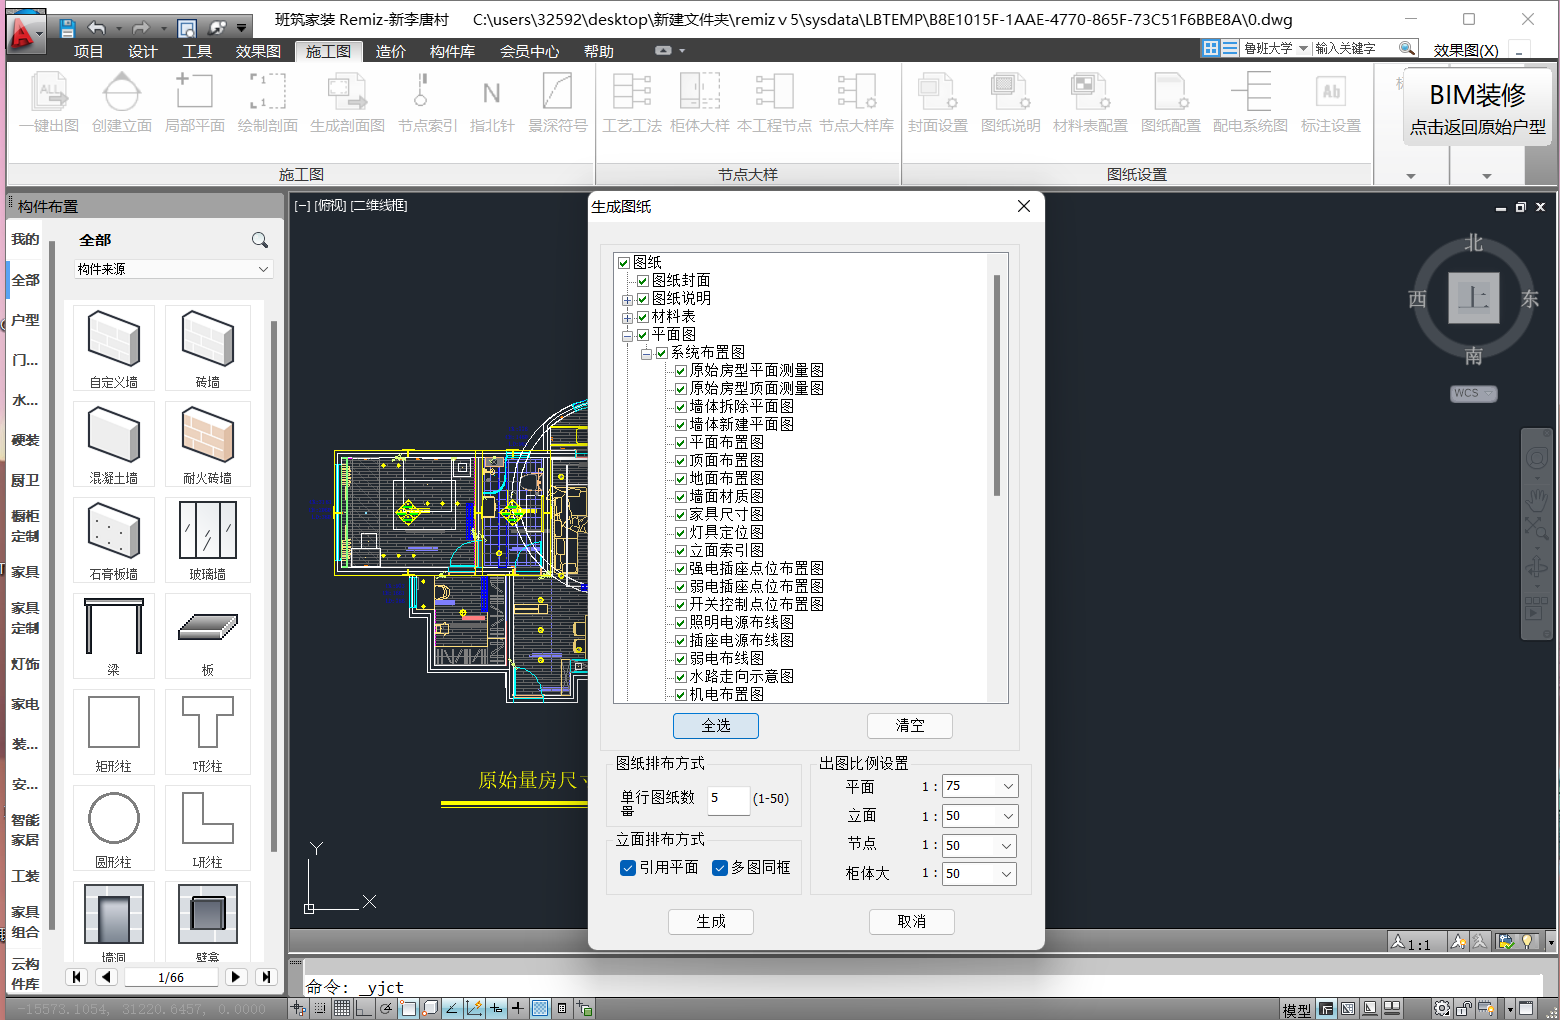Open the 造价 tab
Screen dimensions: 1560x1020
[x=390, y=51]
